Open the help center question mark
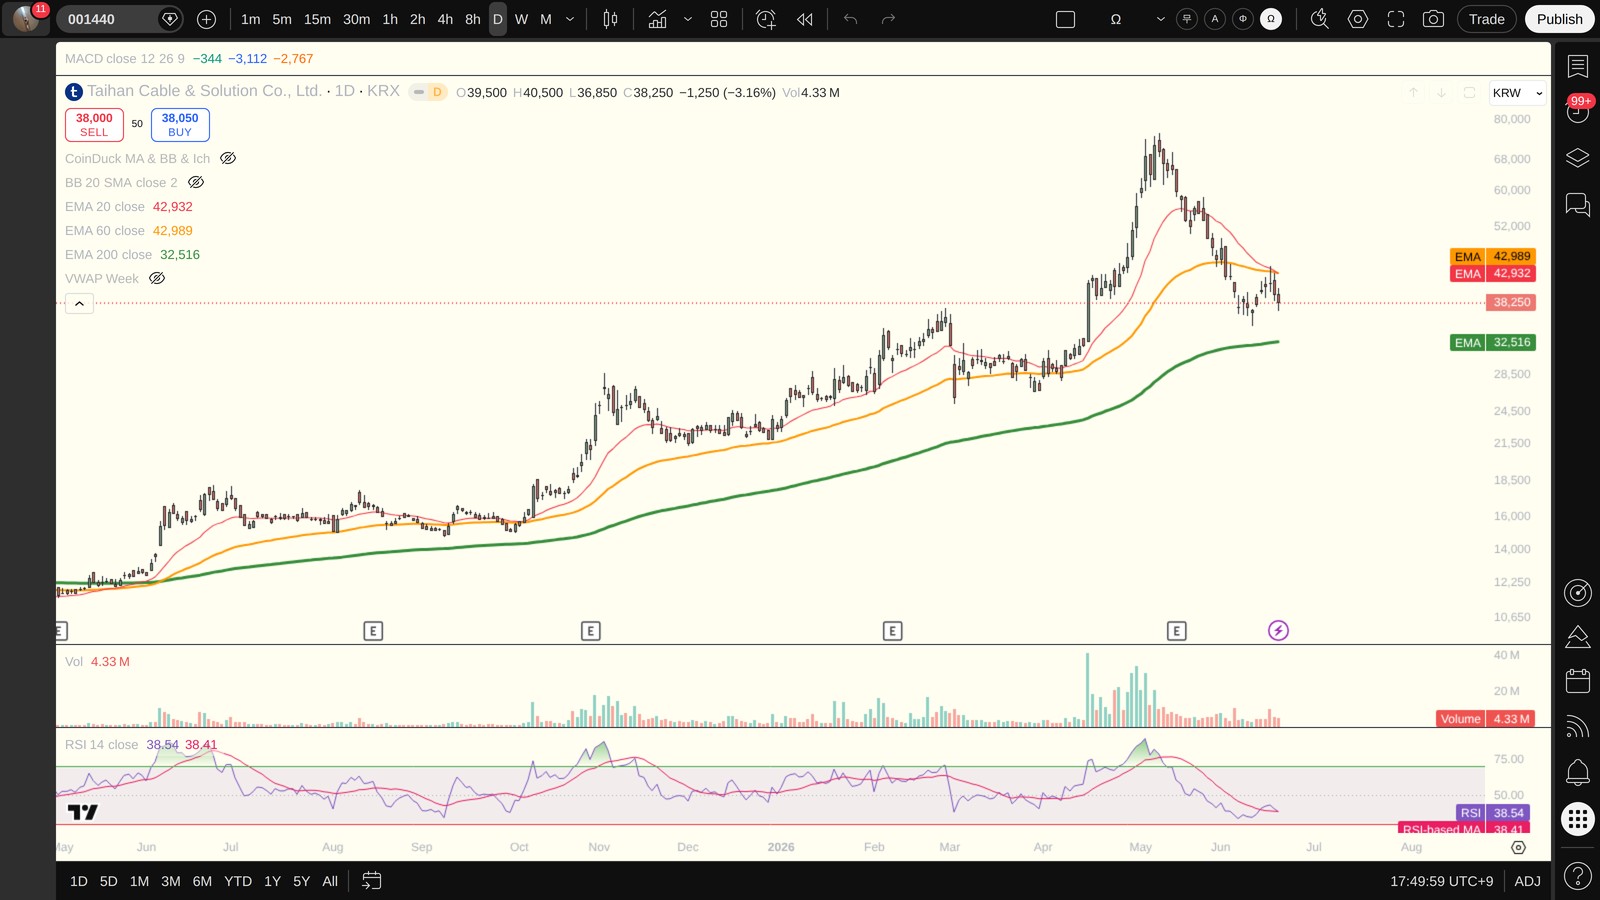1600x900 pixels. [x=1578, y=877]
